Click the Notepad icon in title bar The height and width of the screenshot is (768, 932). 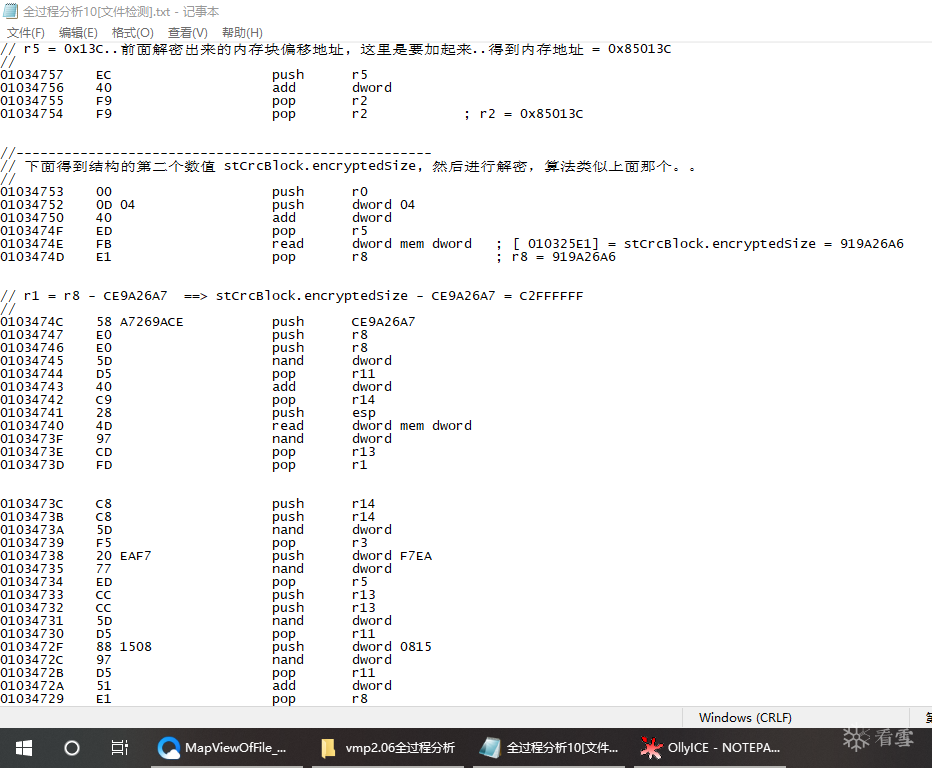click(x=11, y=11)
